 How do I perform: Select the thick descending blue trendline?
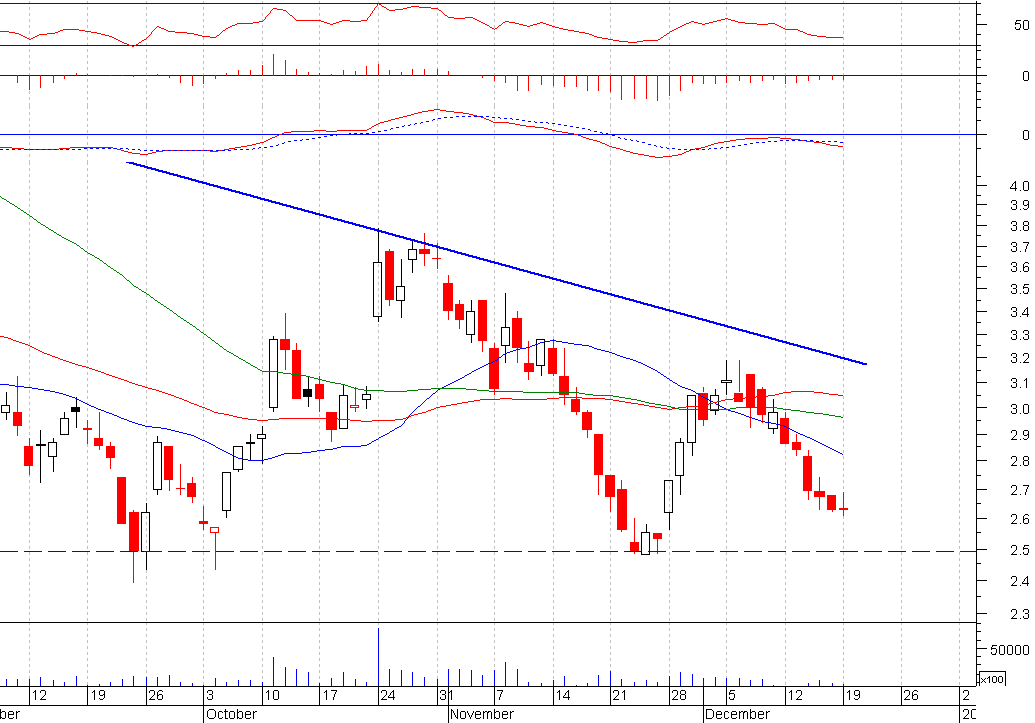click(496, 263)
